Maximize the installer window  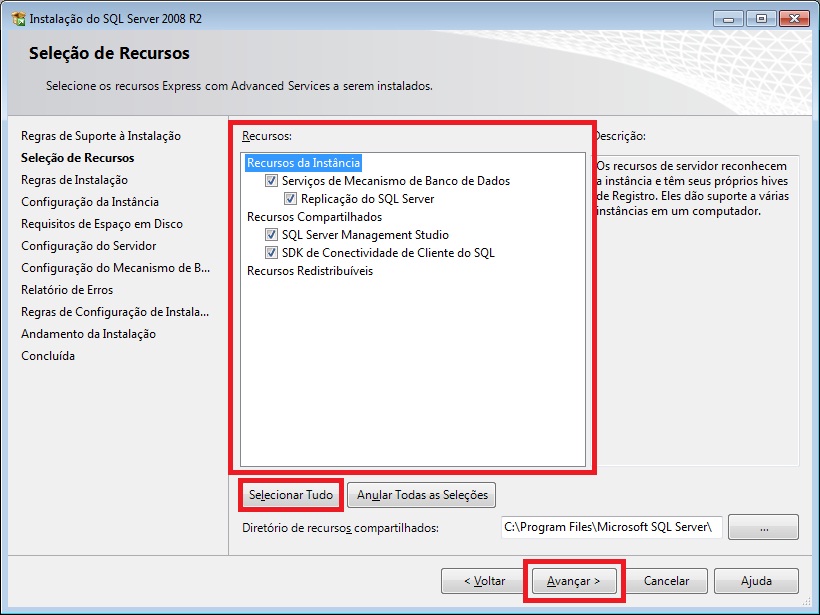761,19
